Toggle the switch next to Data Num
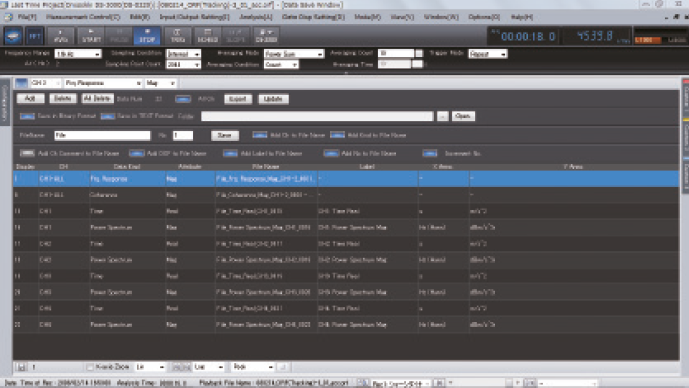 point(183,99)
